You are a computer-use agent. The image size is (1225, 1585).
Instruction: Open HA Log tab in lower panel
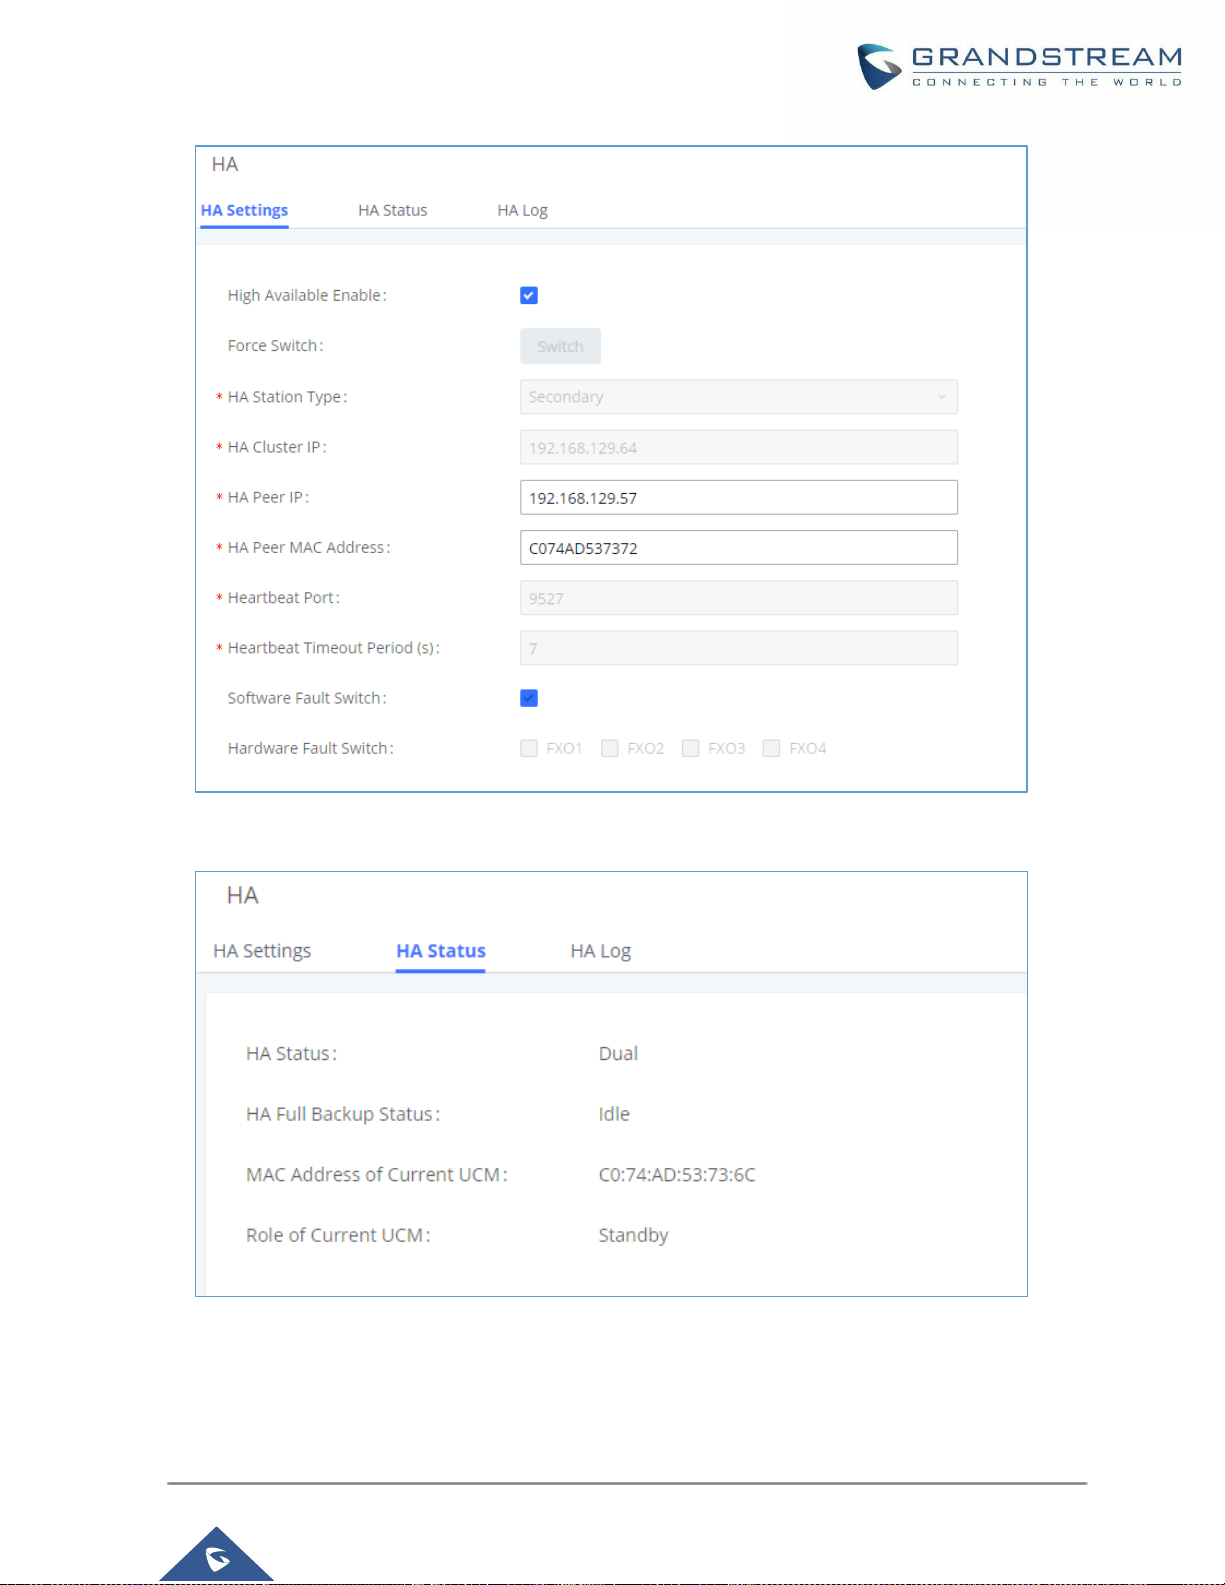tap(600, 951)
